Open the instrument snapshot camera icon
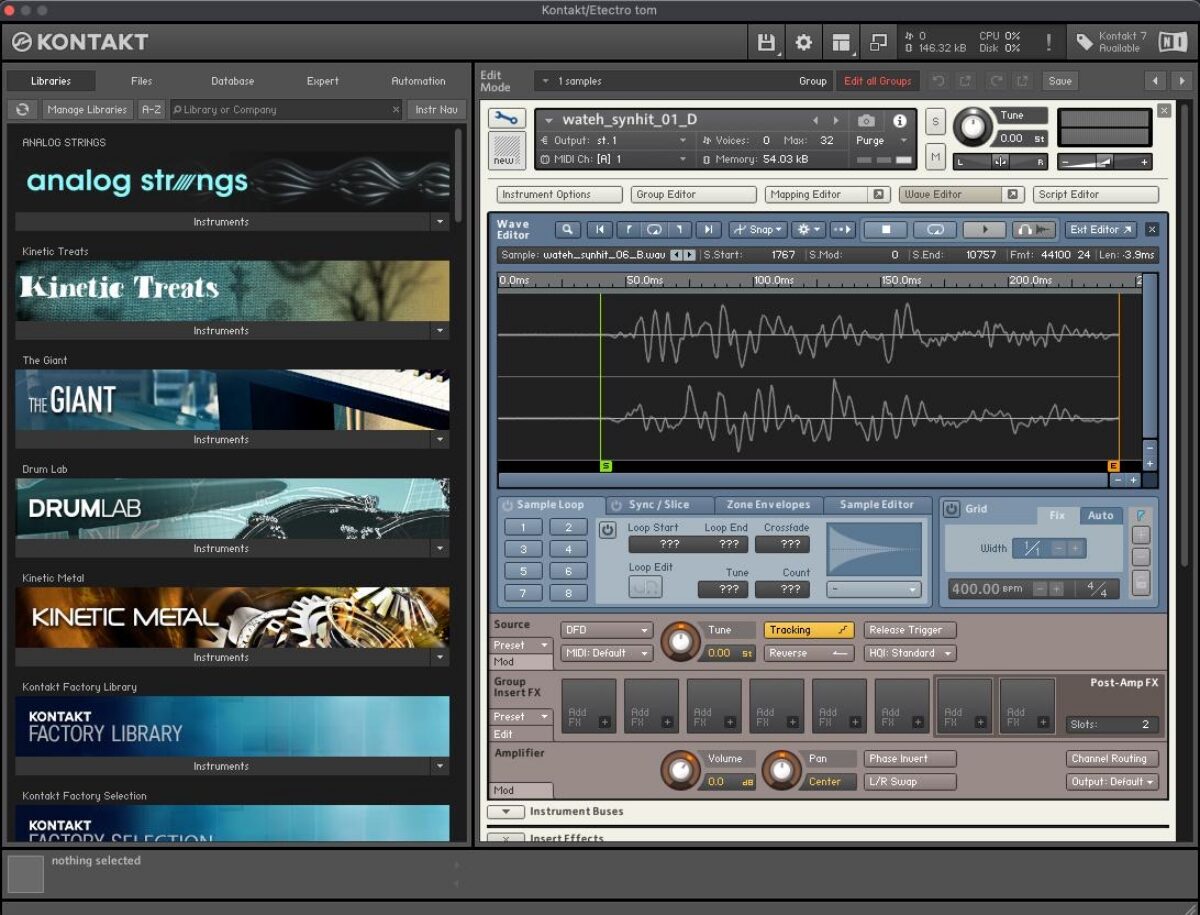The image size is (1200, 915). tap(867, 120)
